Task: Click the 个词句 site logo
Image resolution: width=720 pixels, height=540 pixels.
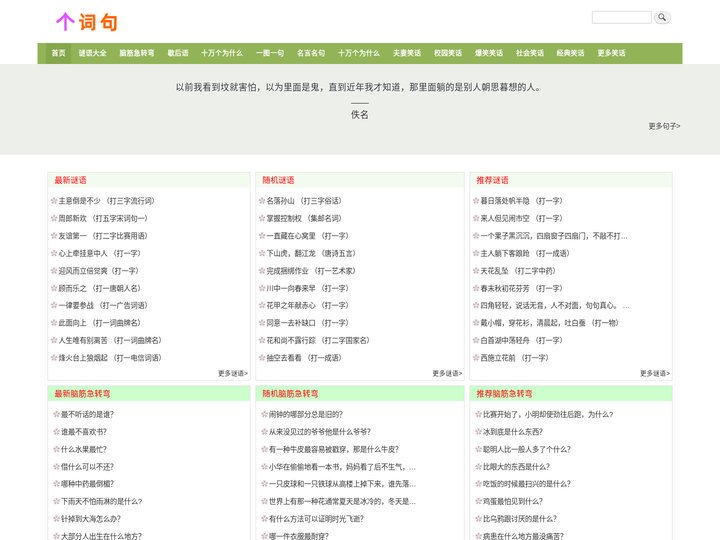Action: click(87, 22)
